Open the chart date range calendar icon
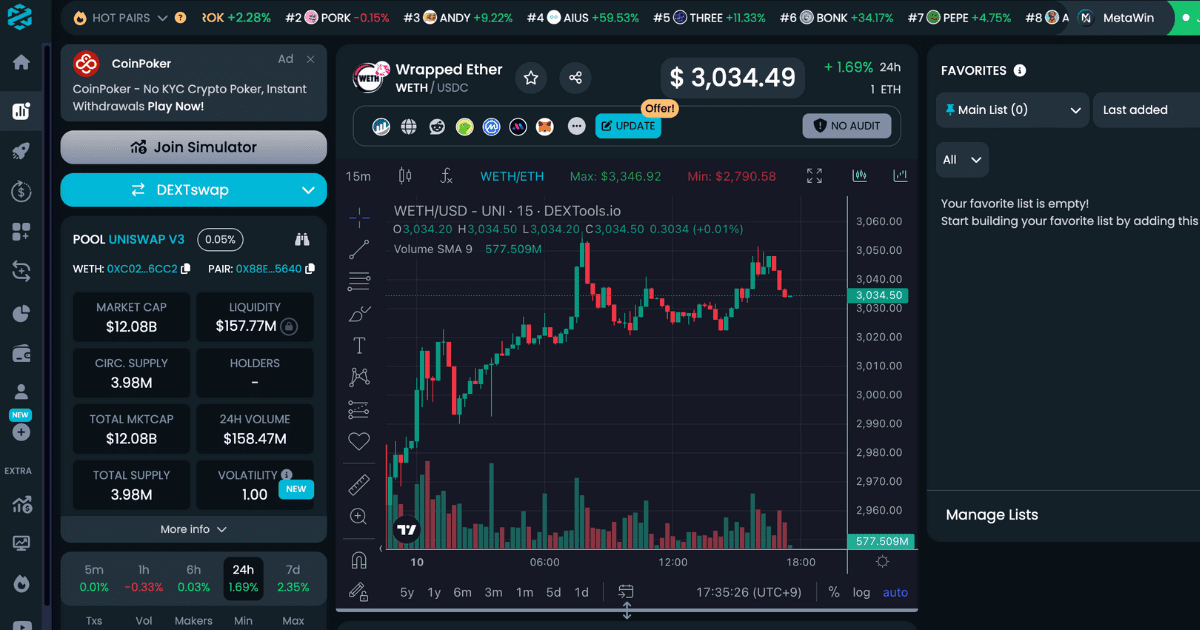This screenshot has height=630, width=1200. click(627, 592)
